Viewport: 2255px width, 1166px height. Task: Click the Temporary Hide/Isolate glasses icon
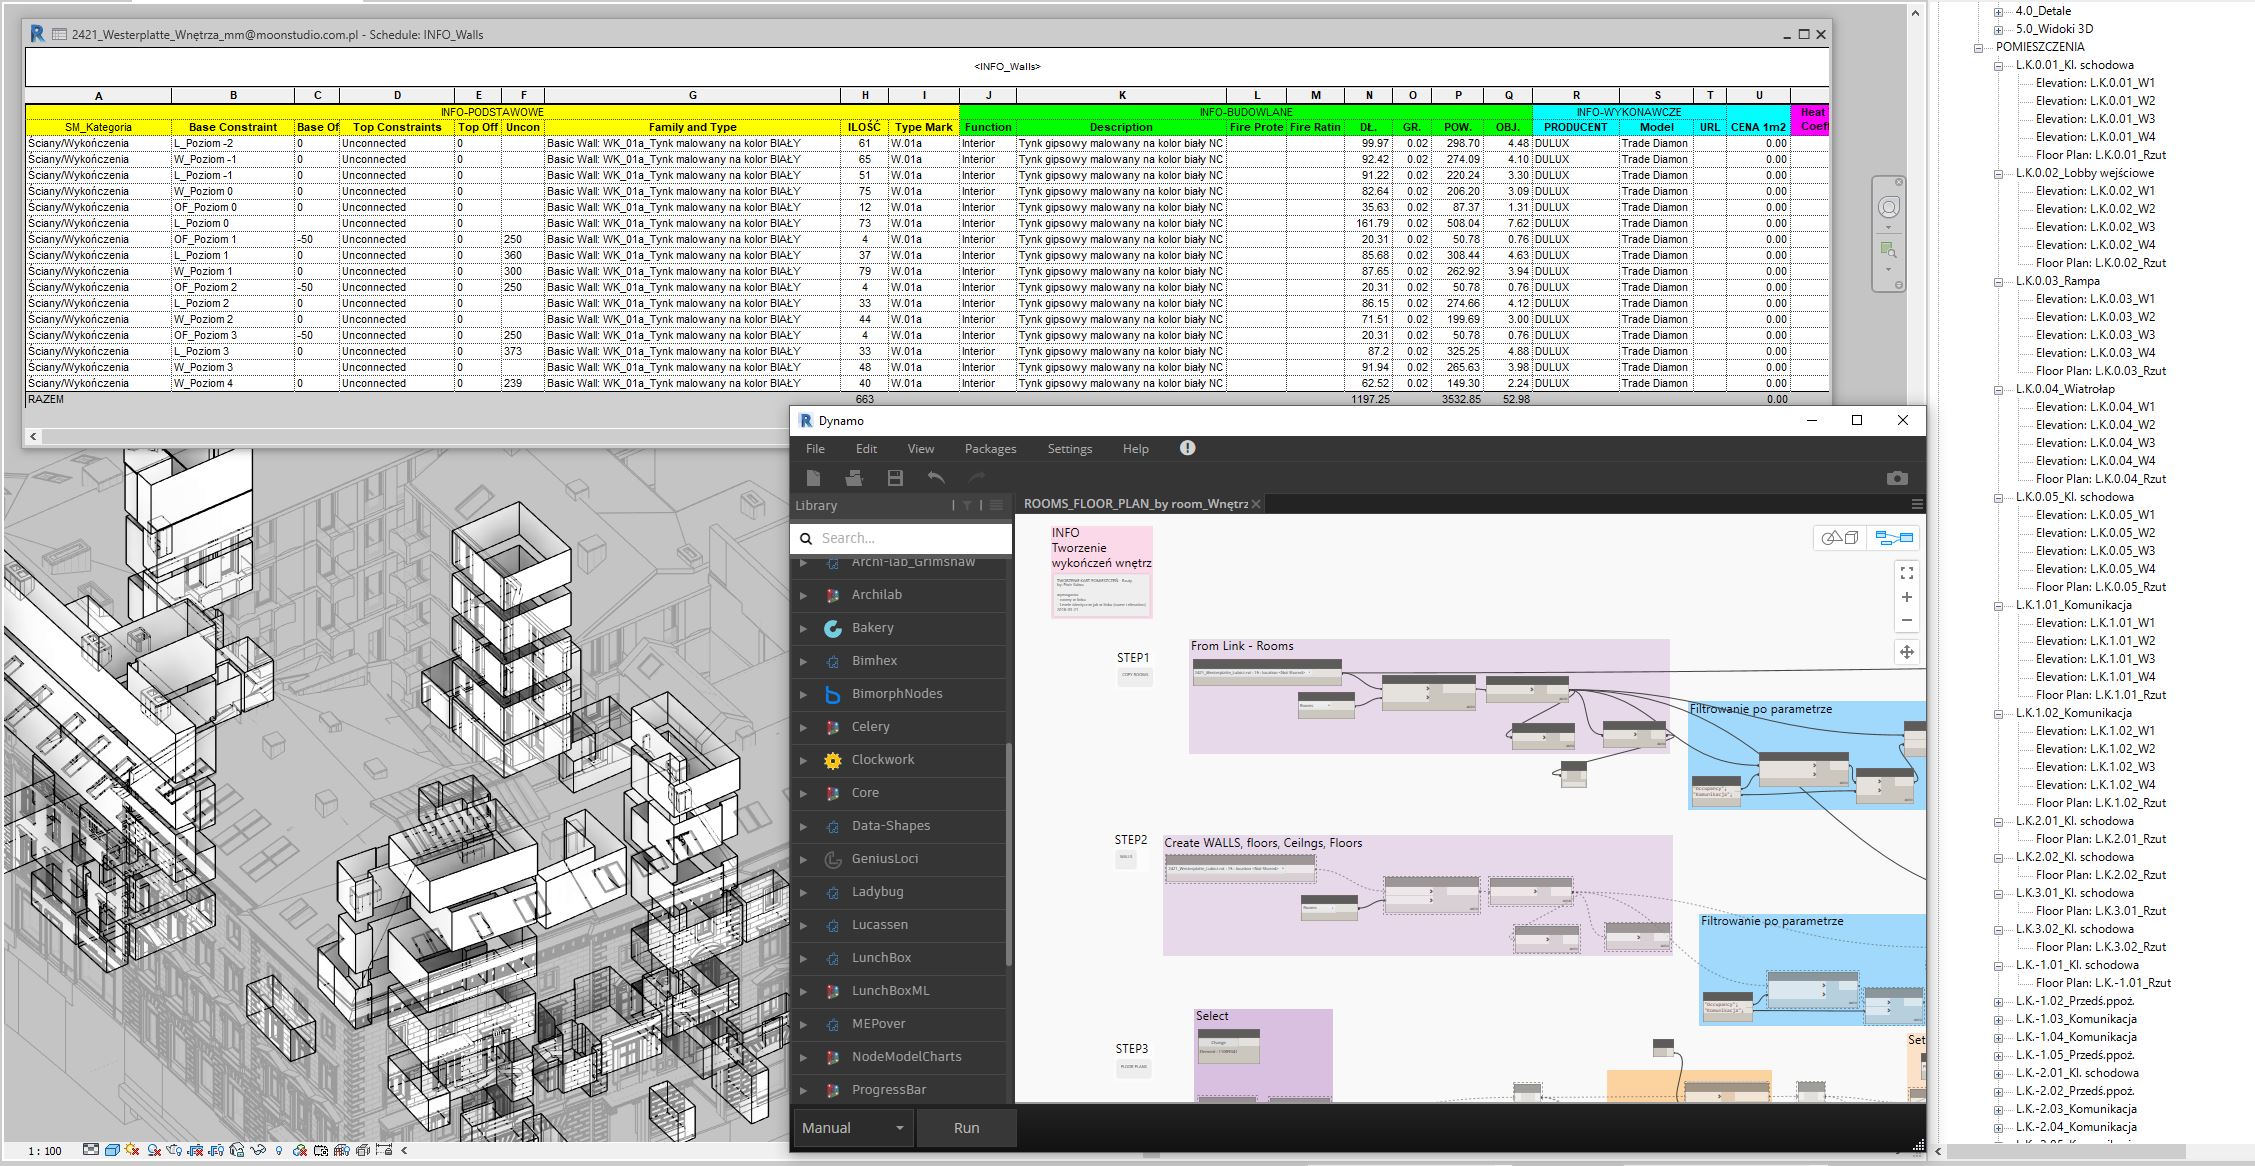(x=258, y=1150)
